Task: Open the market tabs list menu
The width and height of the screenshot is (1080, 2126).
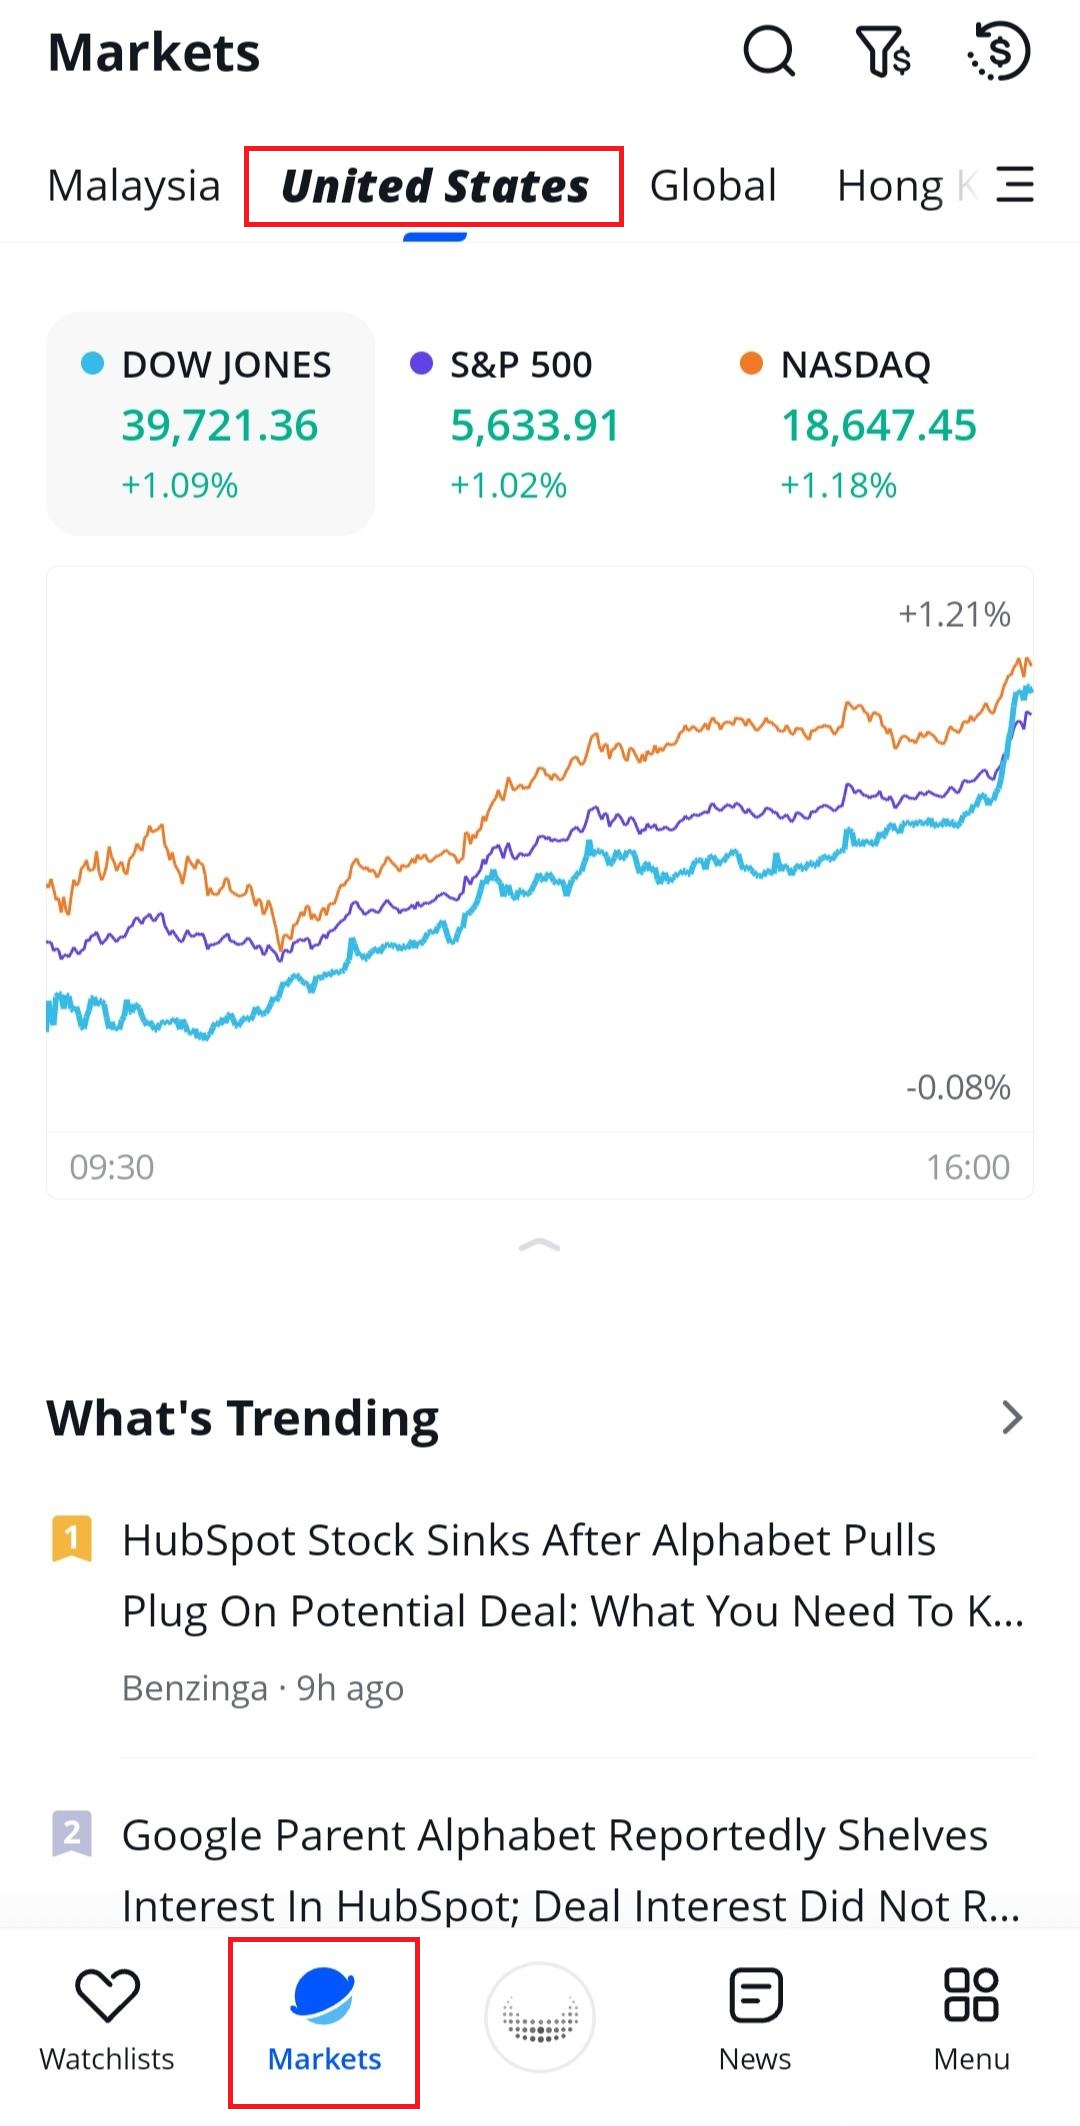Action: point(1015,185)
